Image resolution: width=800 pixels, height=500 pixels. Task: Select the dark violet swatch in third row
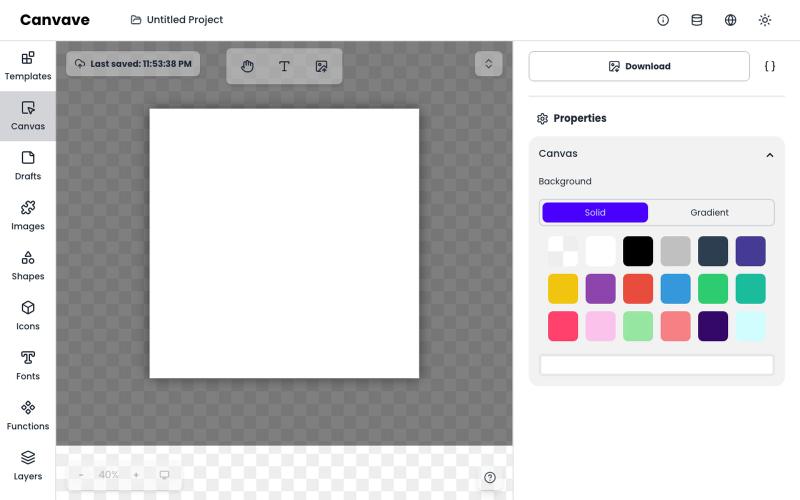pos(713,326)
